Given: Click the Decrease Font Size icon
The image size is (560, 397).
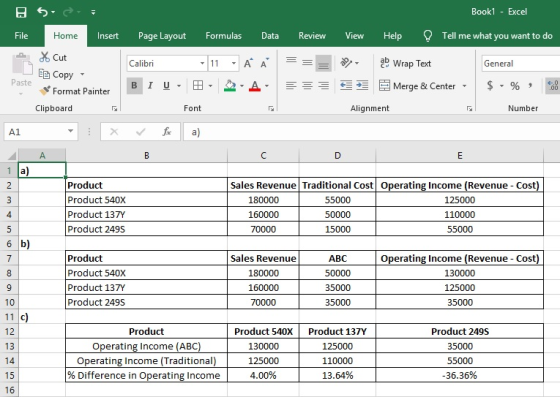Looking at the screenshot, I should point(265,63).
